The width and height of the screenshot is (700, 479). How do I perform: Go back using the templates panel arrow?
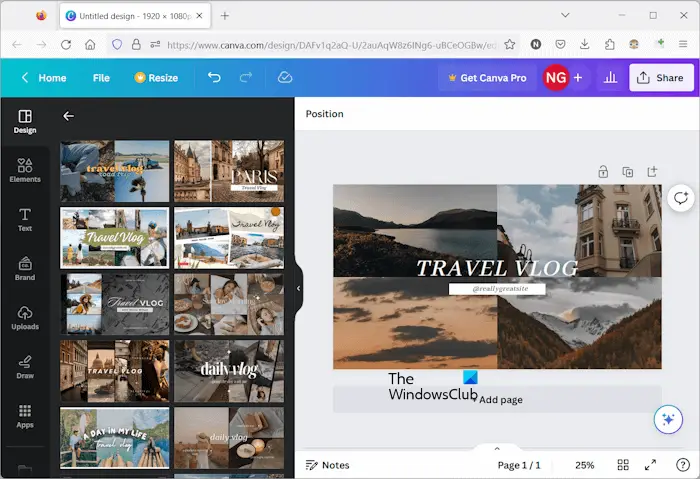point(68,116)
